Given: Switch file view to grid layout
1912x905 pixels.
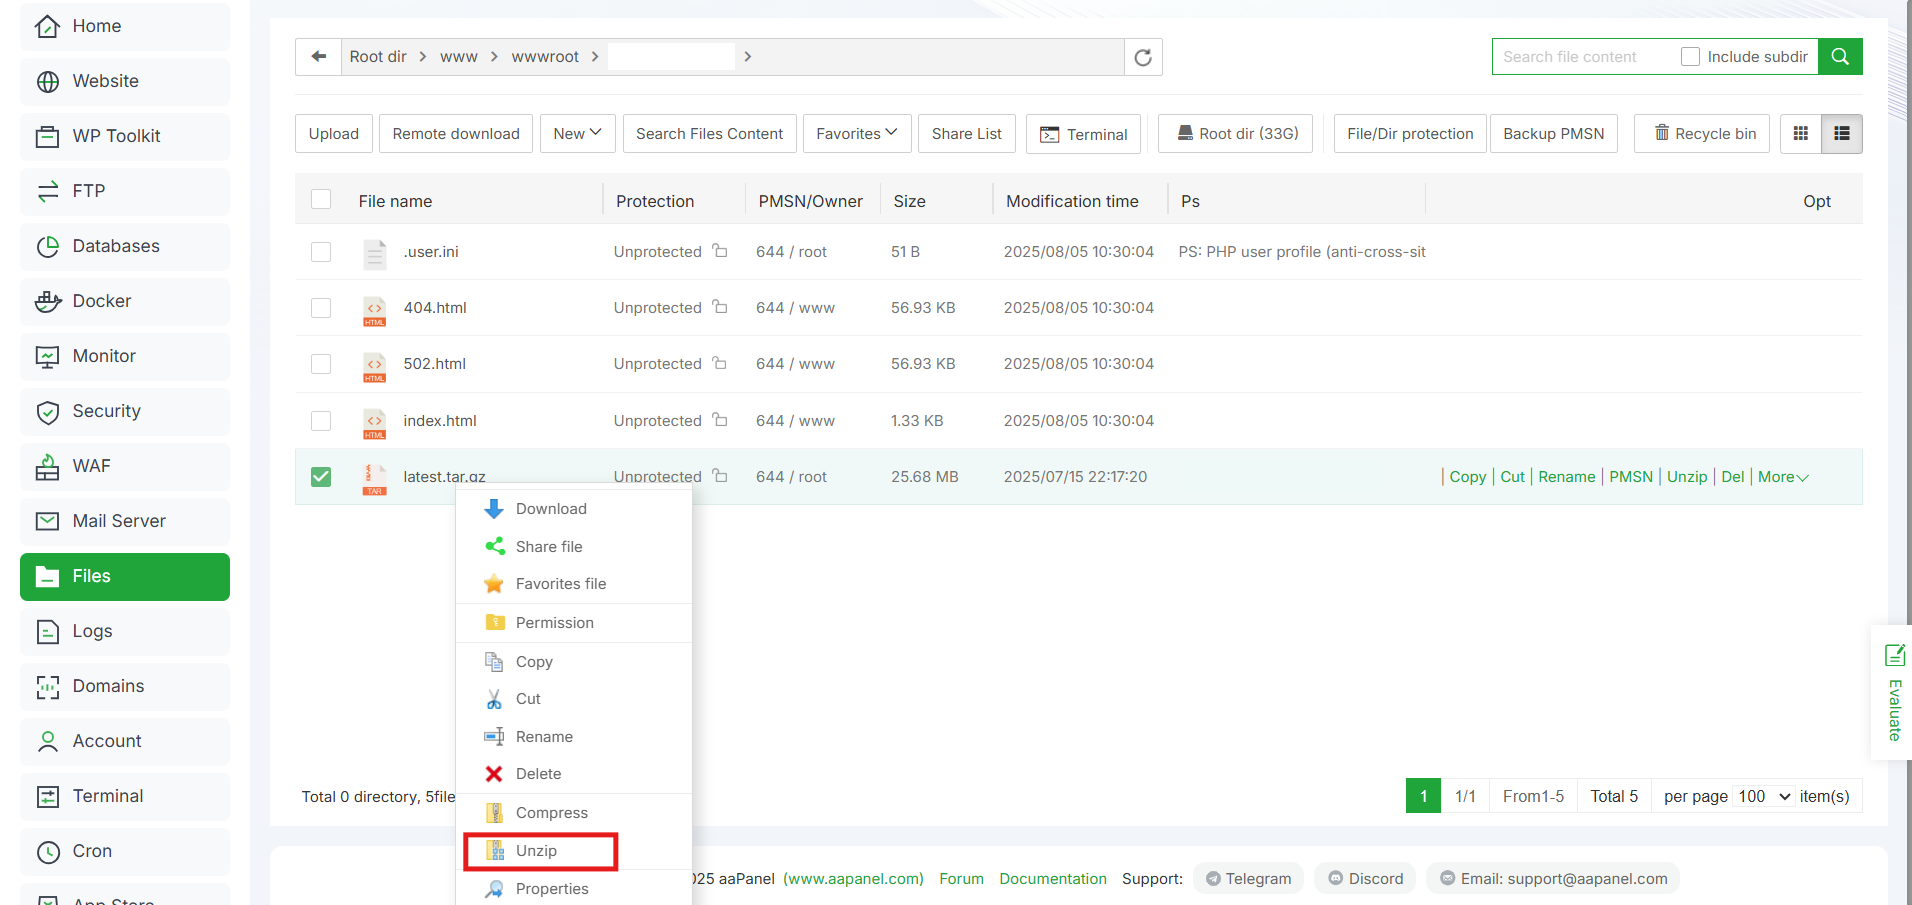Looking at the screenshot, I should [1800, 133].
